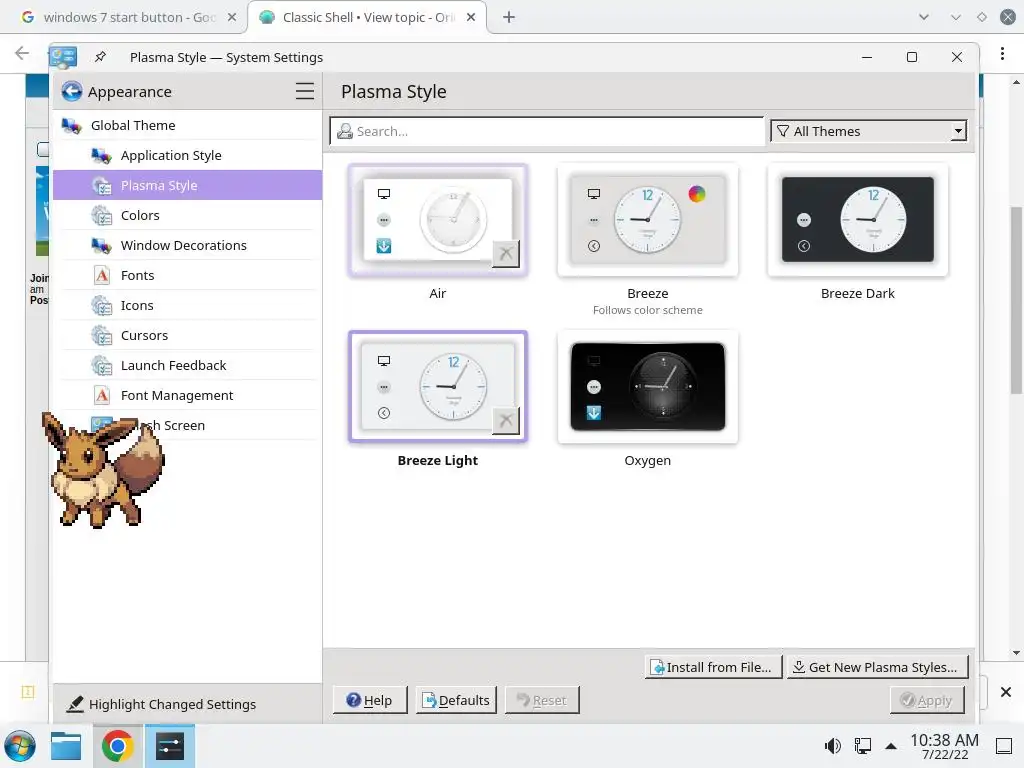This screenshot has height=768, width=1024.
Task: Click the Fonts icon in sidebar
Action: pyautogui.click(x=101, y=276)
